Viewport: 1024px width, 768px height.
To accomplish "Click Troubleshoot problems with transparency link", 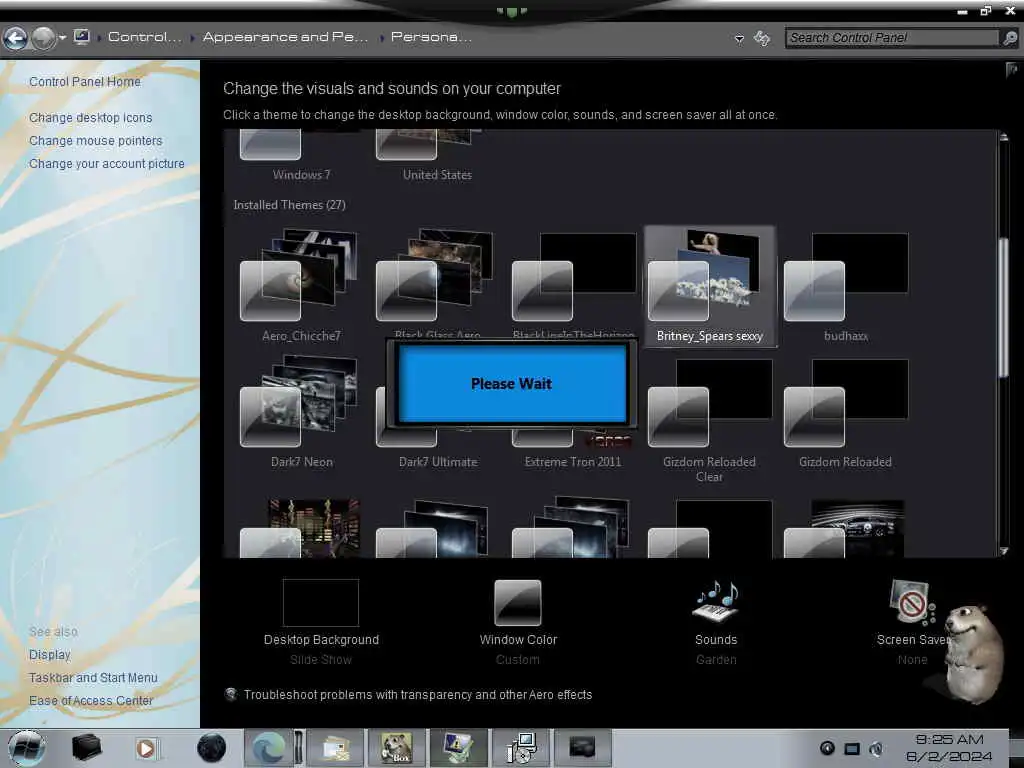I will coord(418,695).
